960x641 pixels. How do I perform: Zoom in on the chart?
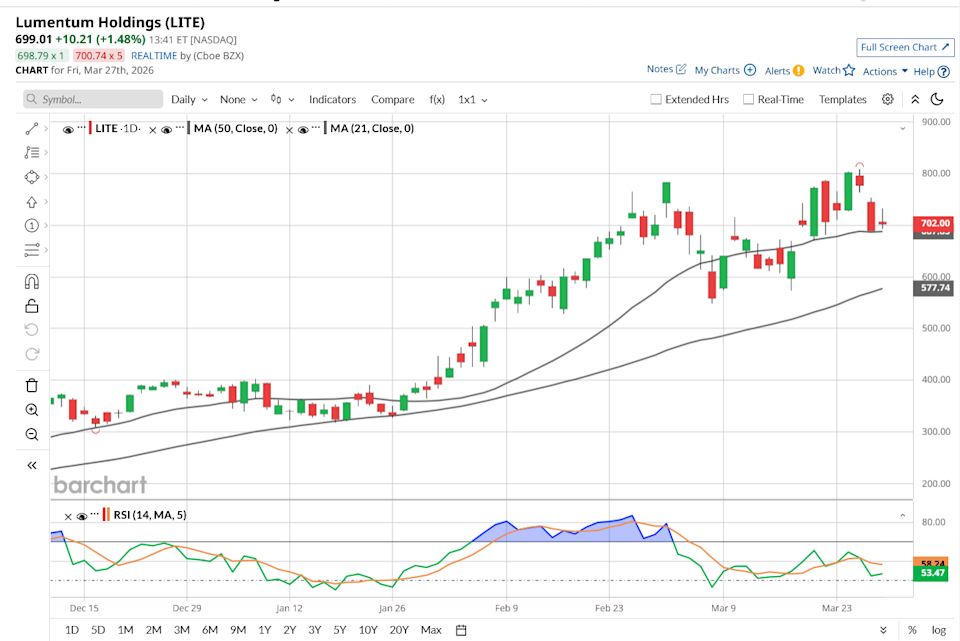[32, 409]
